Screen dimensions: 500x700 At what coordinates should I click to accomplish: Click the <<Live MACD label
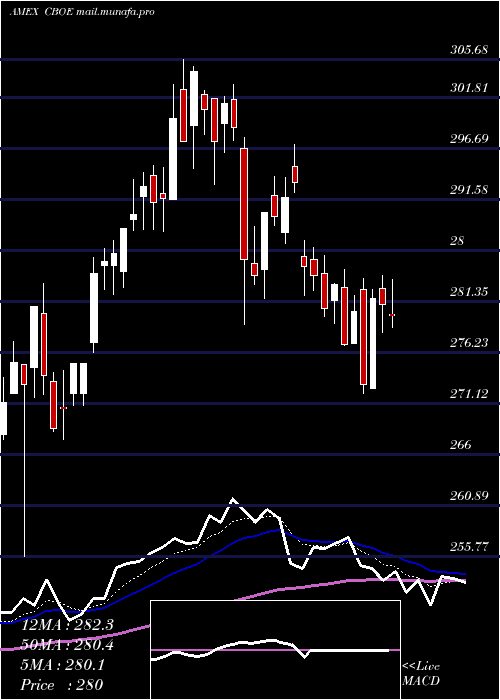click(421, 674)
